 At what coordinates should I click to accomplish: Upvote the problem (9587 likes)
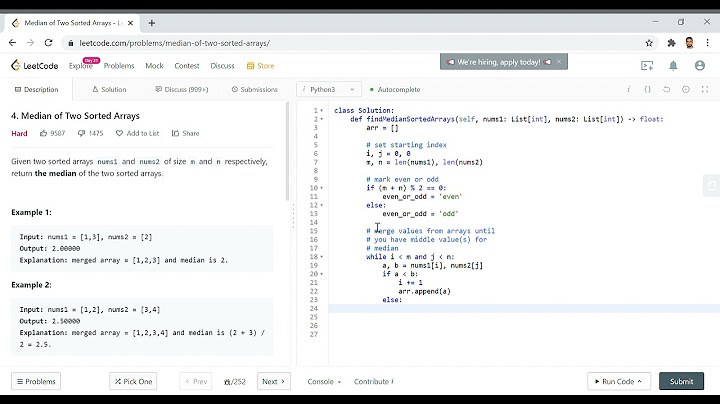coord(52,133)
